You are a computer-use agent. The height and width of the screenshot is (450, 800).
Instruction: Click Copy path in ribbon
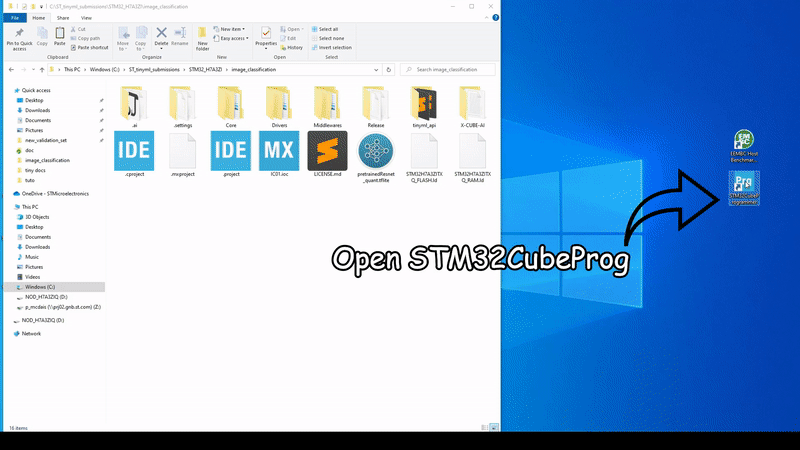[85, 38]
